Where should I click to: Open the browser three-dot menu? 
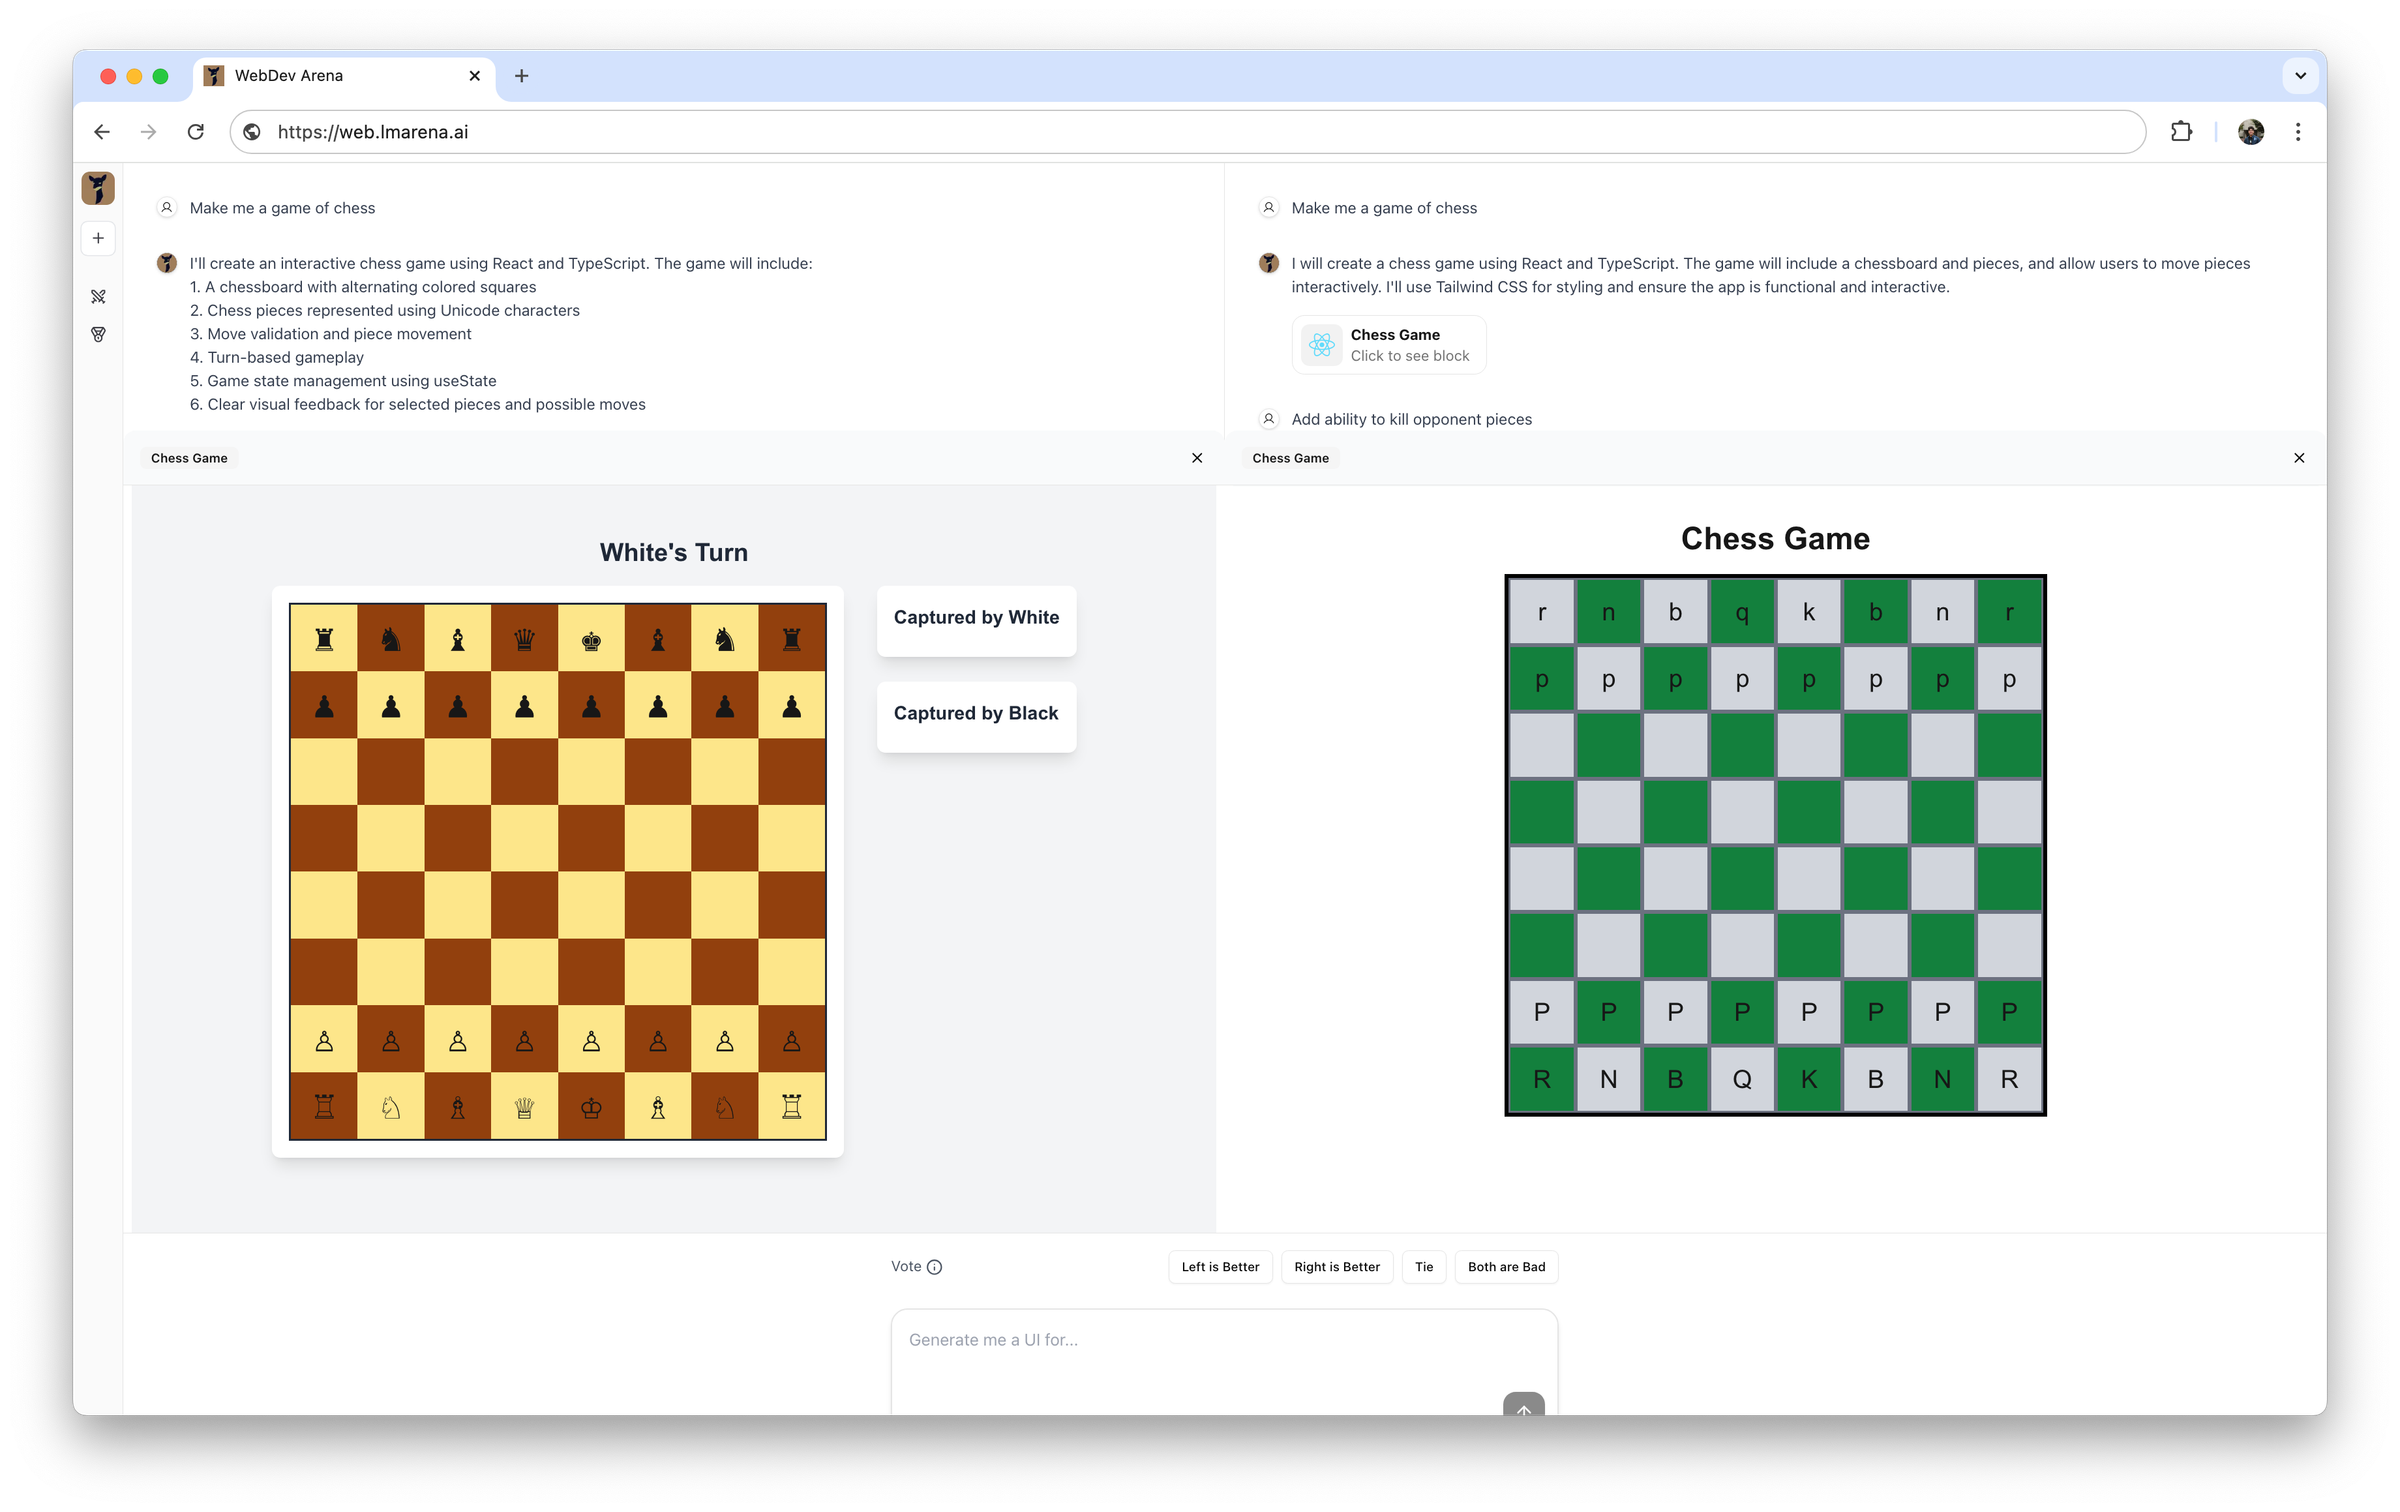point(2298,131)
